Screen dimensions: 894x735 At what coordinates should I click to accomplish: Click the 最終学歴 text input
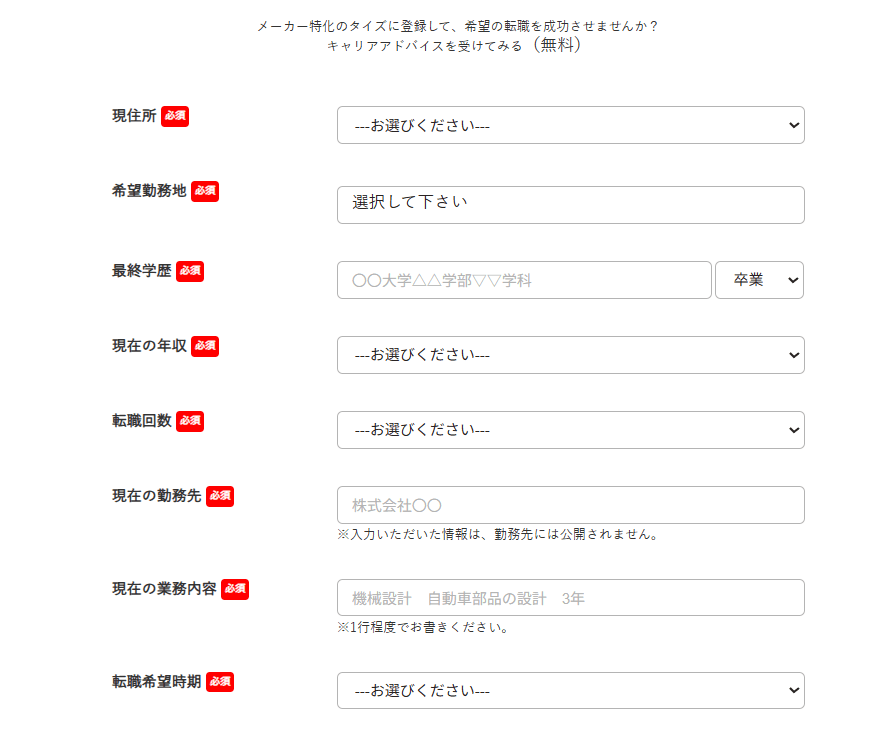click(524, 280)
